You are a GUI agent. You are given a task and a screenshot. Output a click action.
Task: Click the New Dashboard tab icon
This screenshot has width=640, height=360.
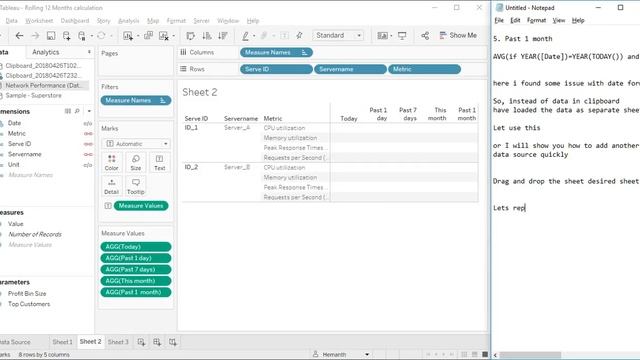[x=157, y=342]
